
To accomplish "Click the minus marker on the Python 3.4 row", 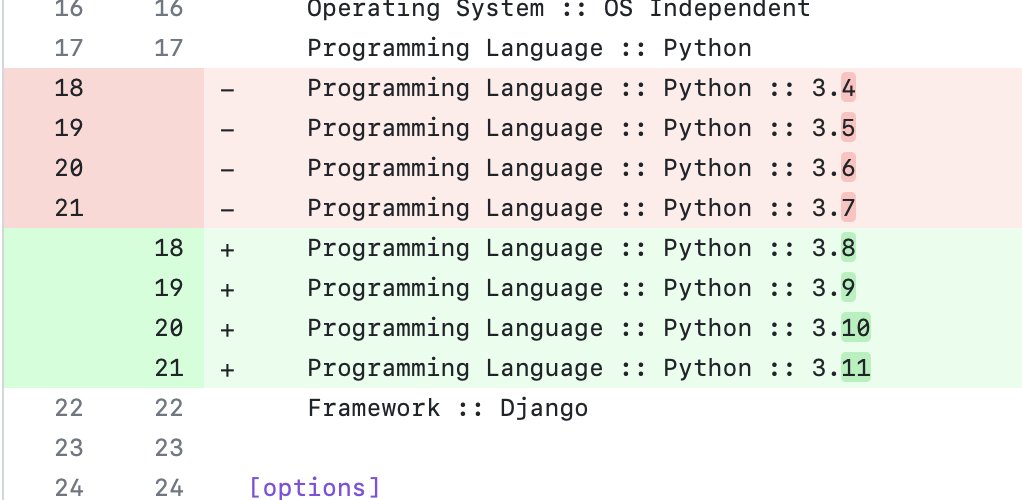I will (227, 90).
